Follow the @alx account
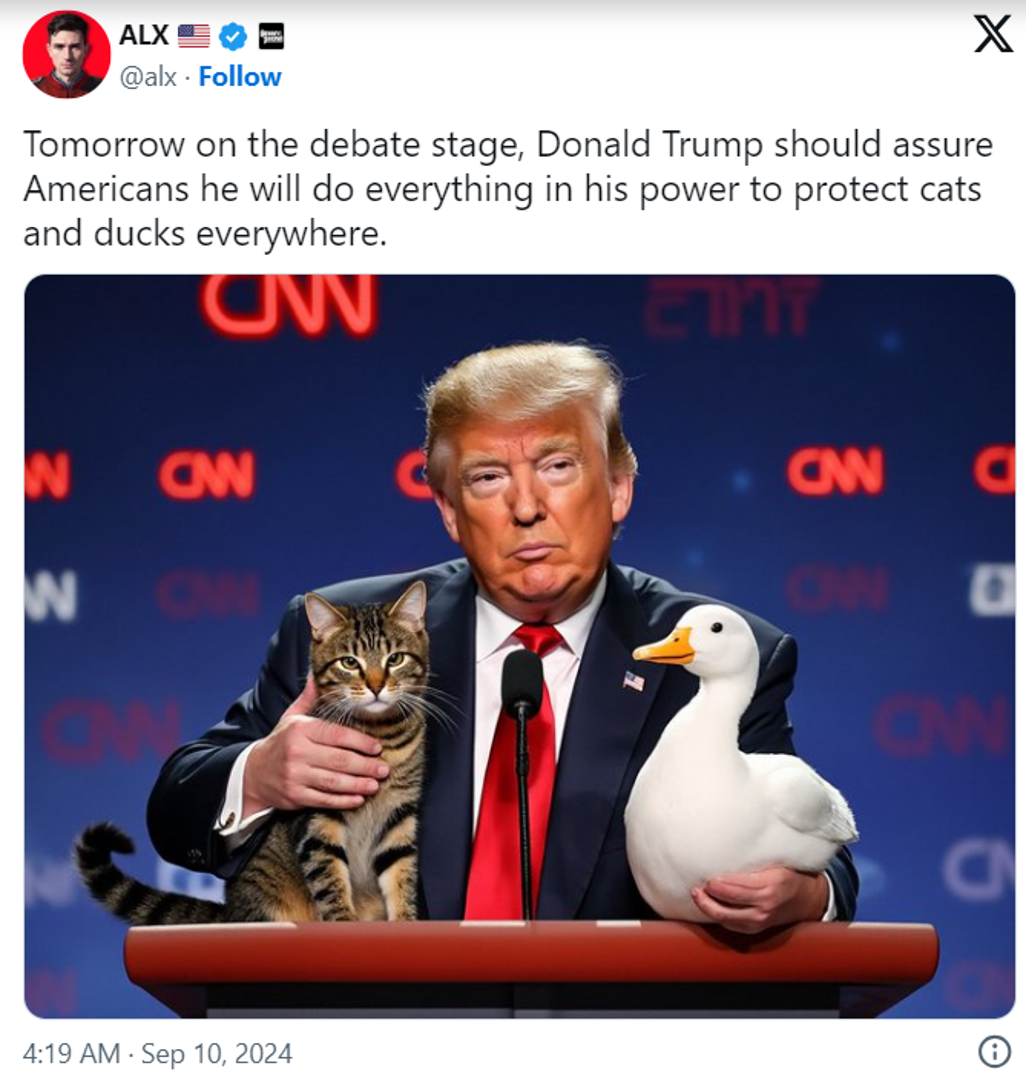This screenshot has width=1026, height=1080. click(x=240, y=76)
